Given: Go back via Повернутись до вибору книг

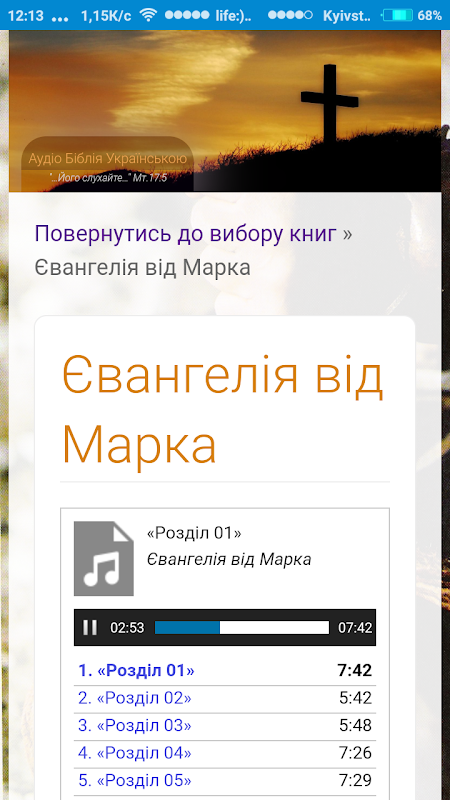Looking at the screenshot, I should click(186, 234).
